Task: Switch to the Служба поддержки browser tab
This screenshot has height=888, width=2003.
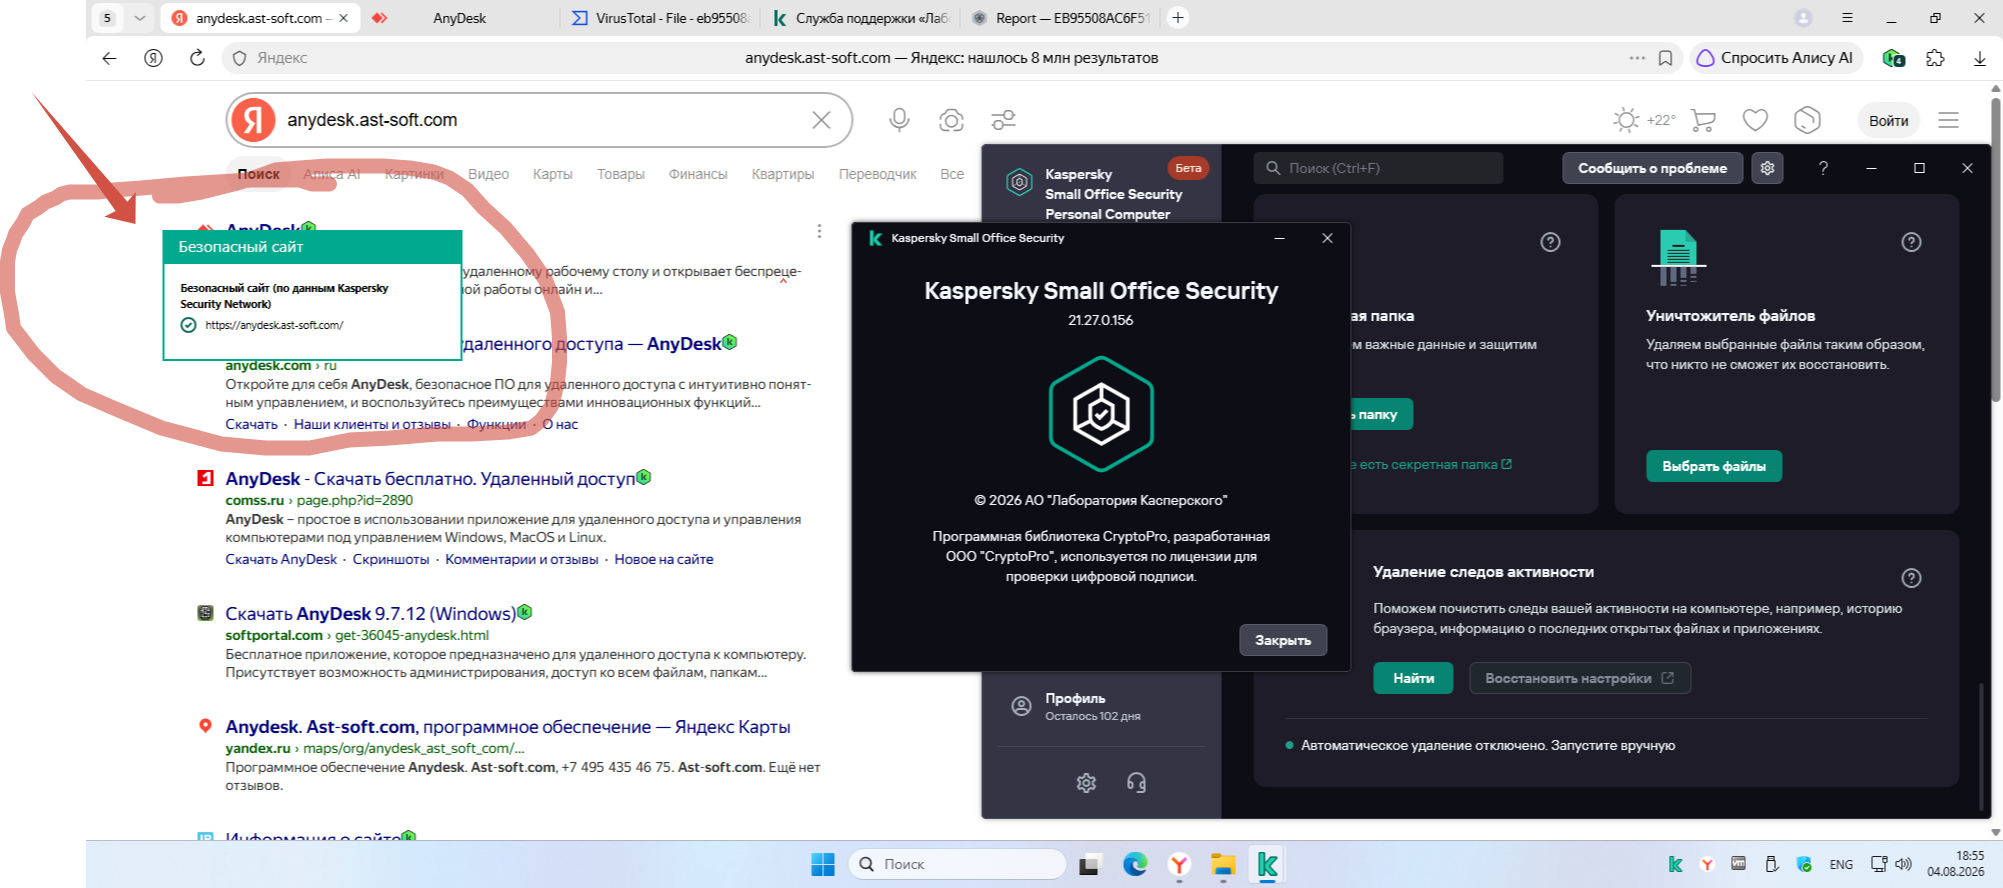Action: (861, 18)
